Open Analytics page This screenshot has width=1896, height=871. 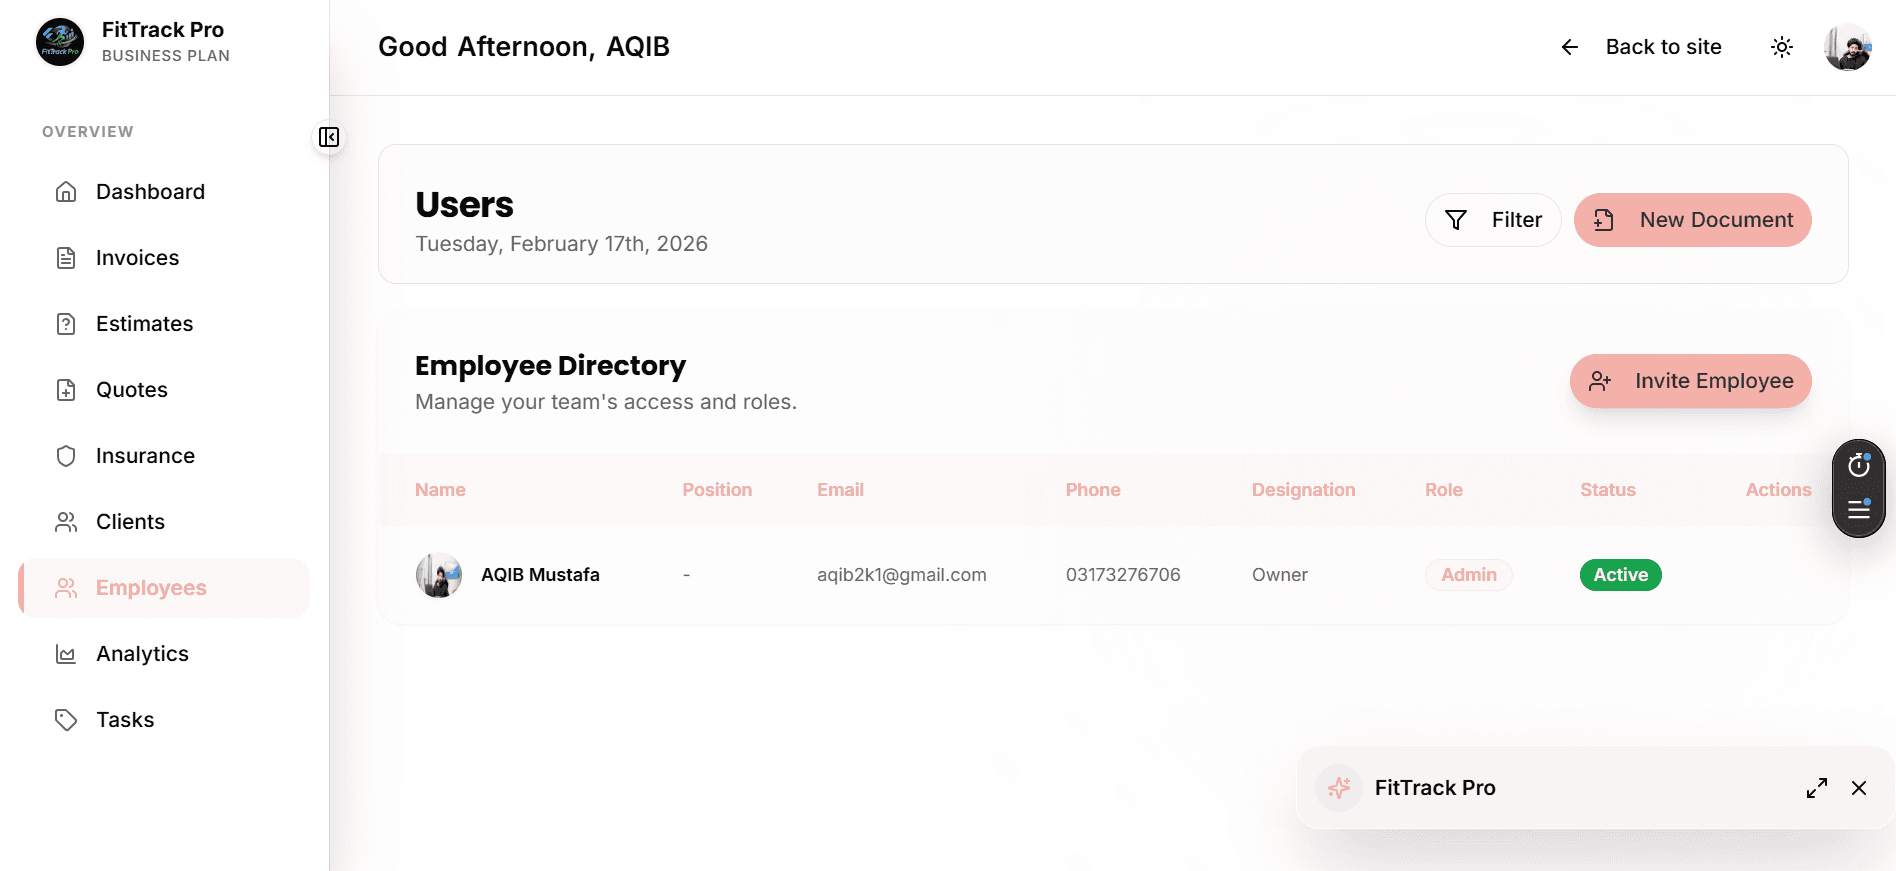point(164,654)
